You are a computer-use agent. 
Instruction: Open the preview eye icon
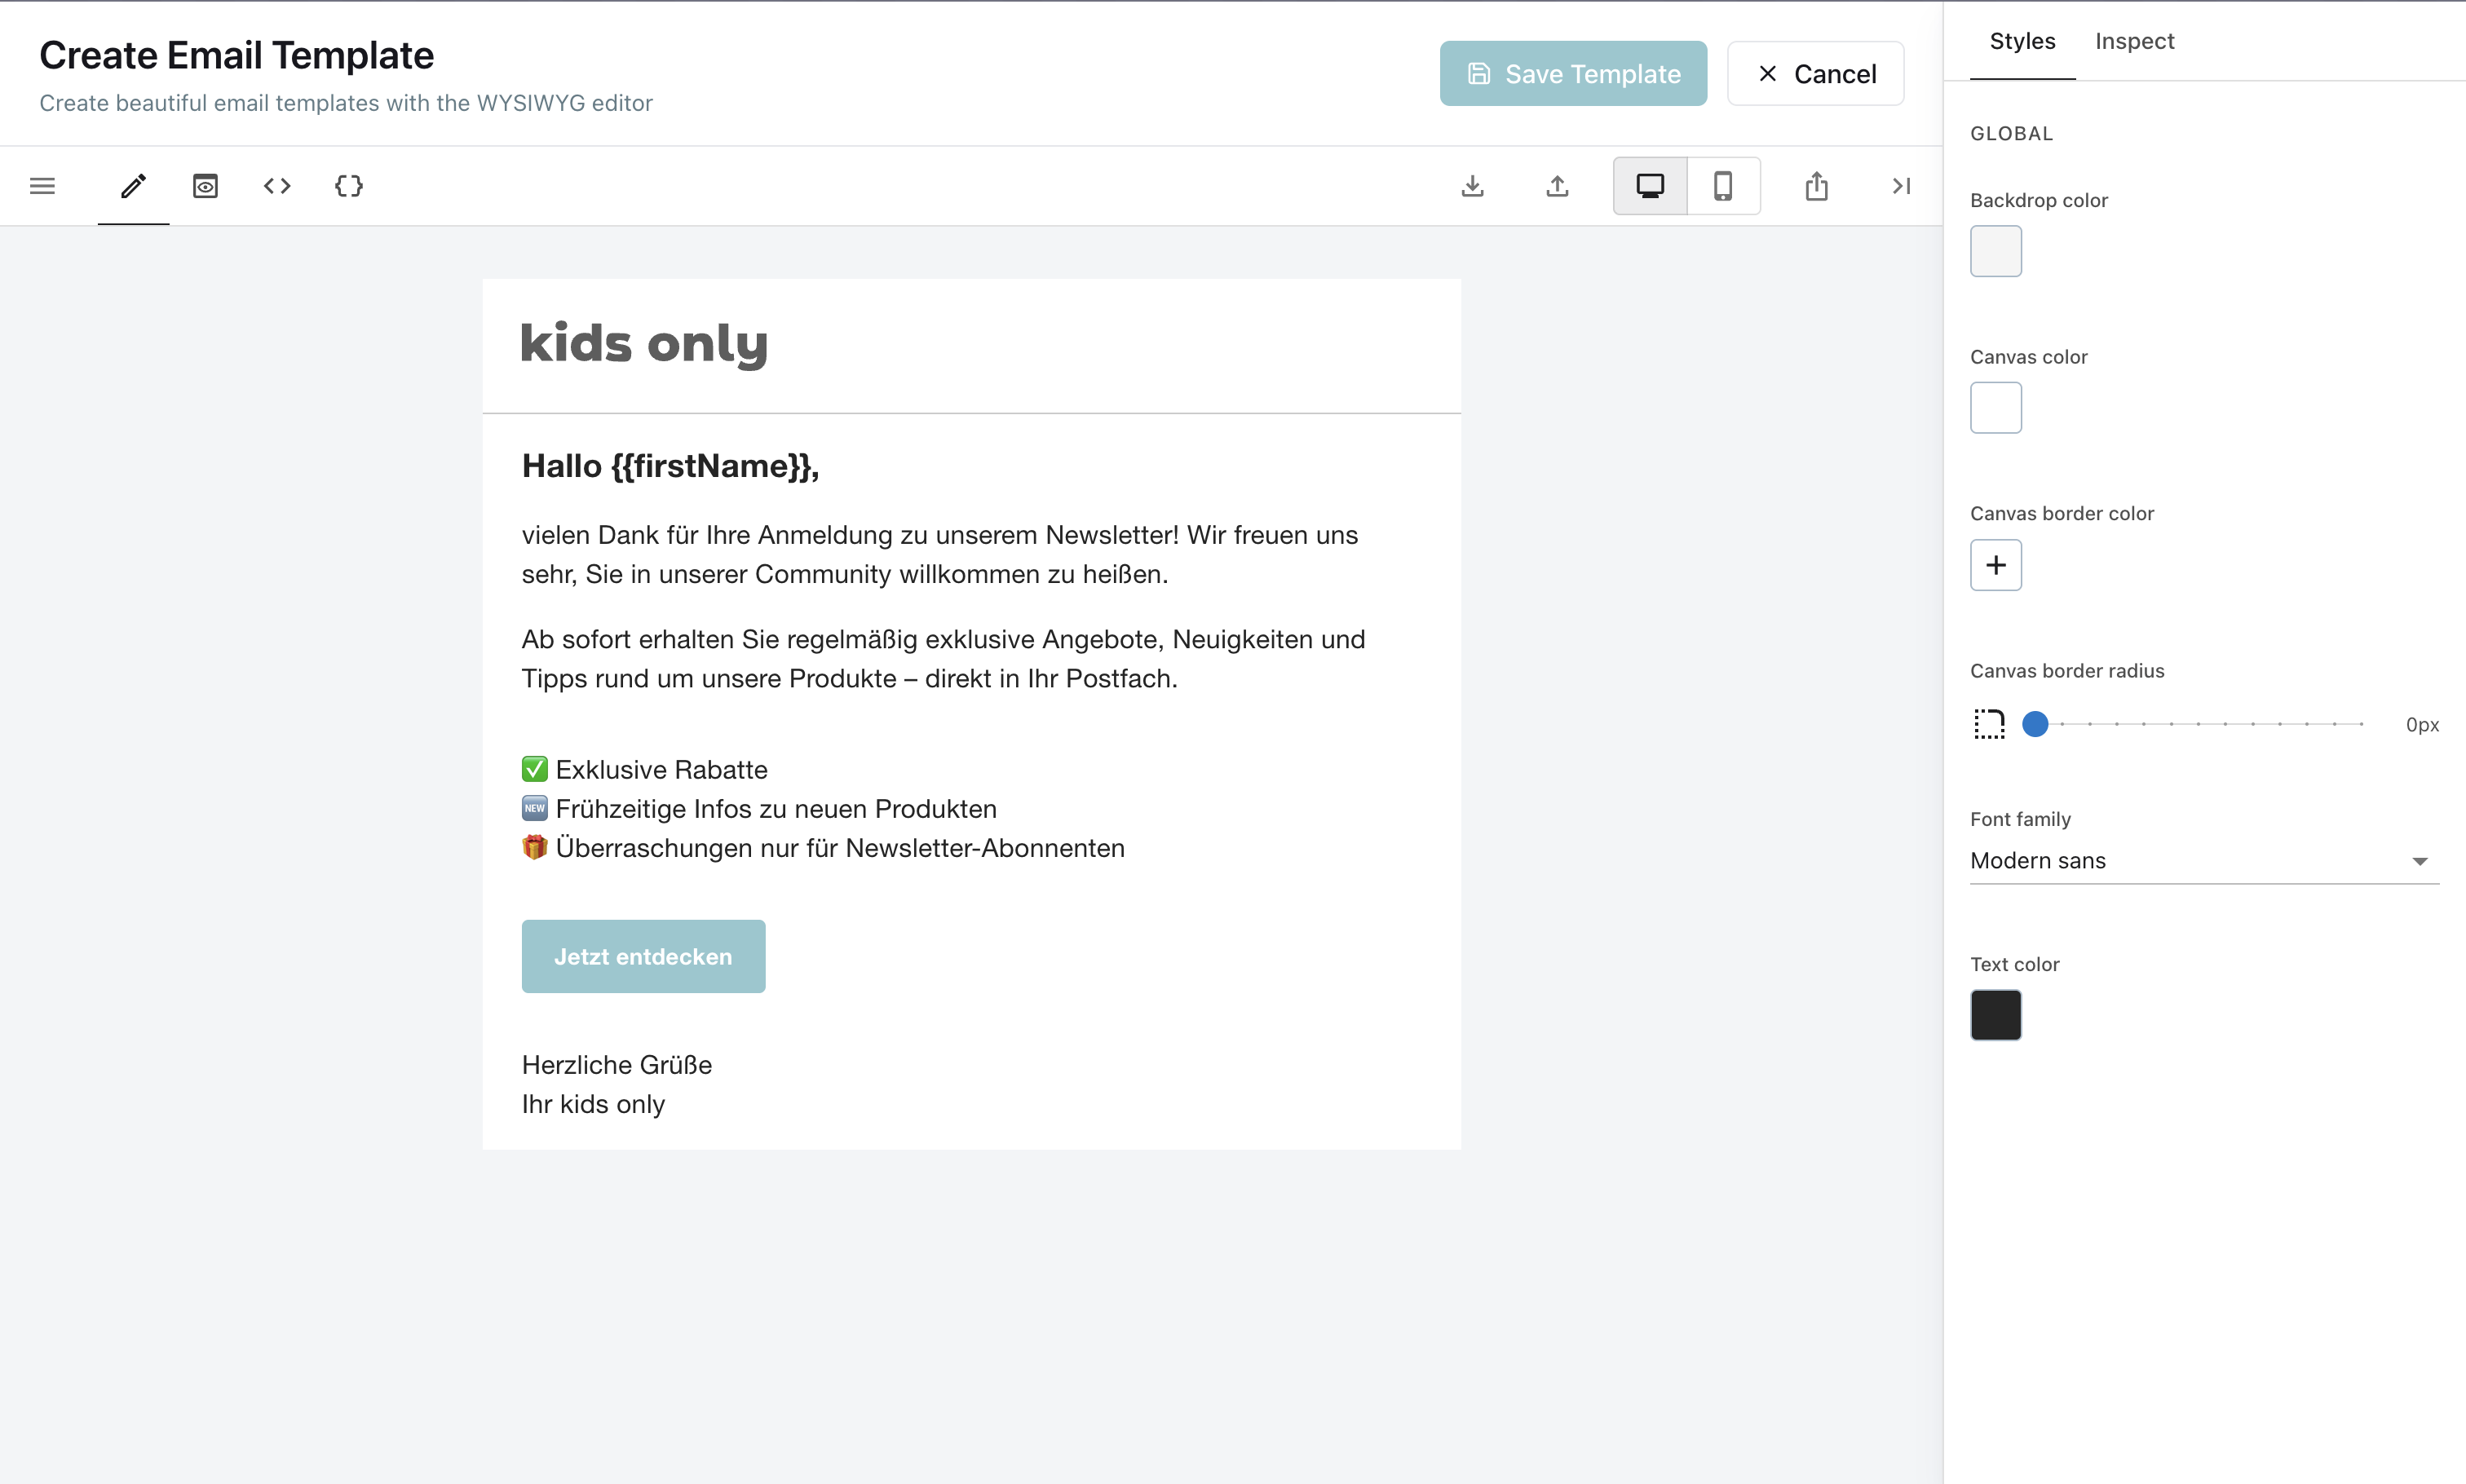click(205, 186)
